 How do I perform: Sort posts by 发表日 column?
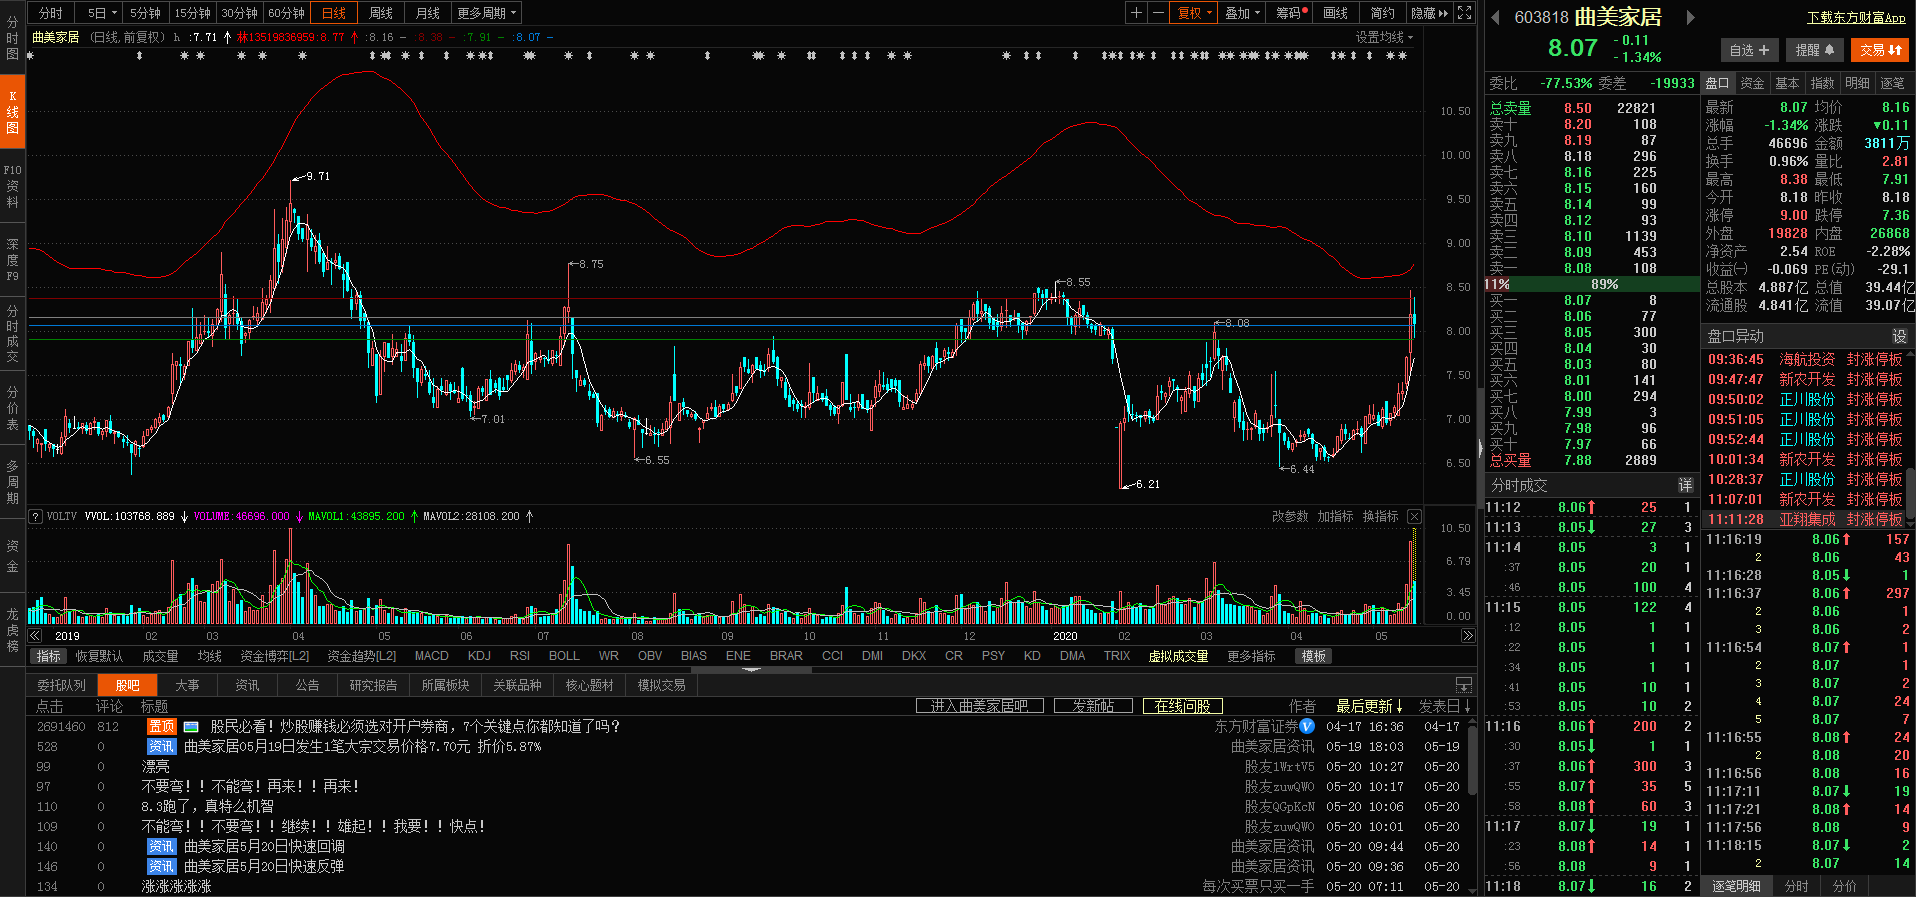pyautogui.click(x=1445, y=706)
